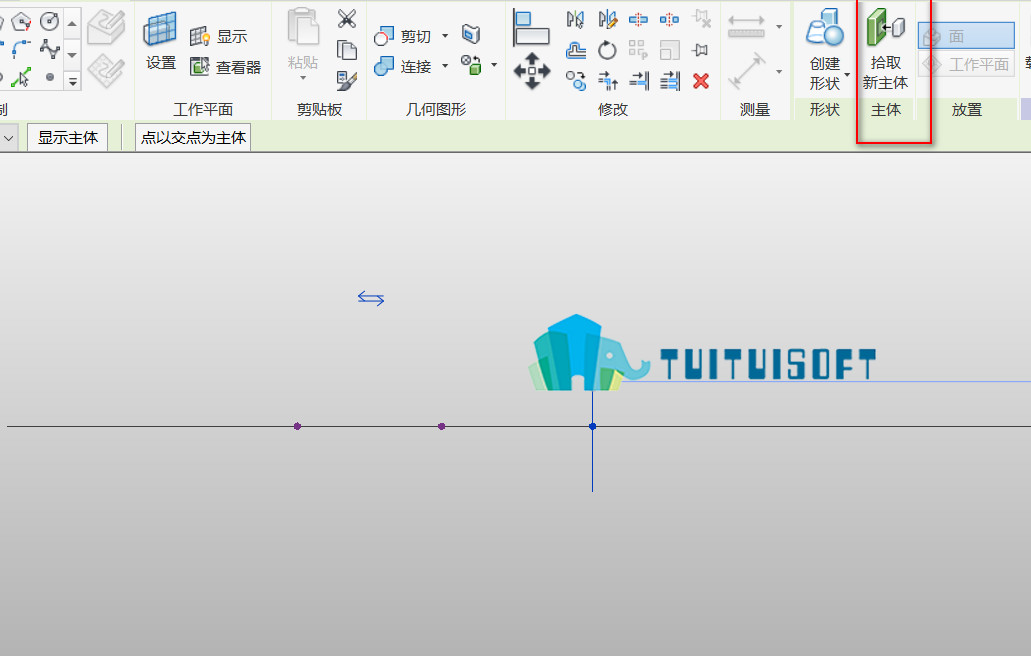Toggle 点以交点为主体 option
This screenshot has width=1031, height=656.
click(x=193, y=137)
